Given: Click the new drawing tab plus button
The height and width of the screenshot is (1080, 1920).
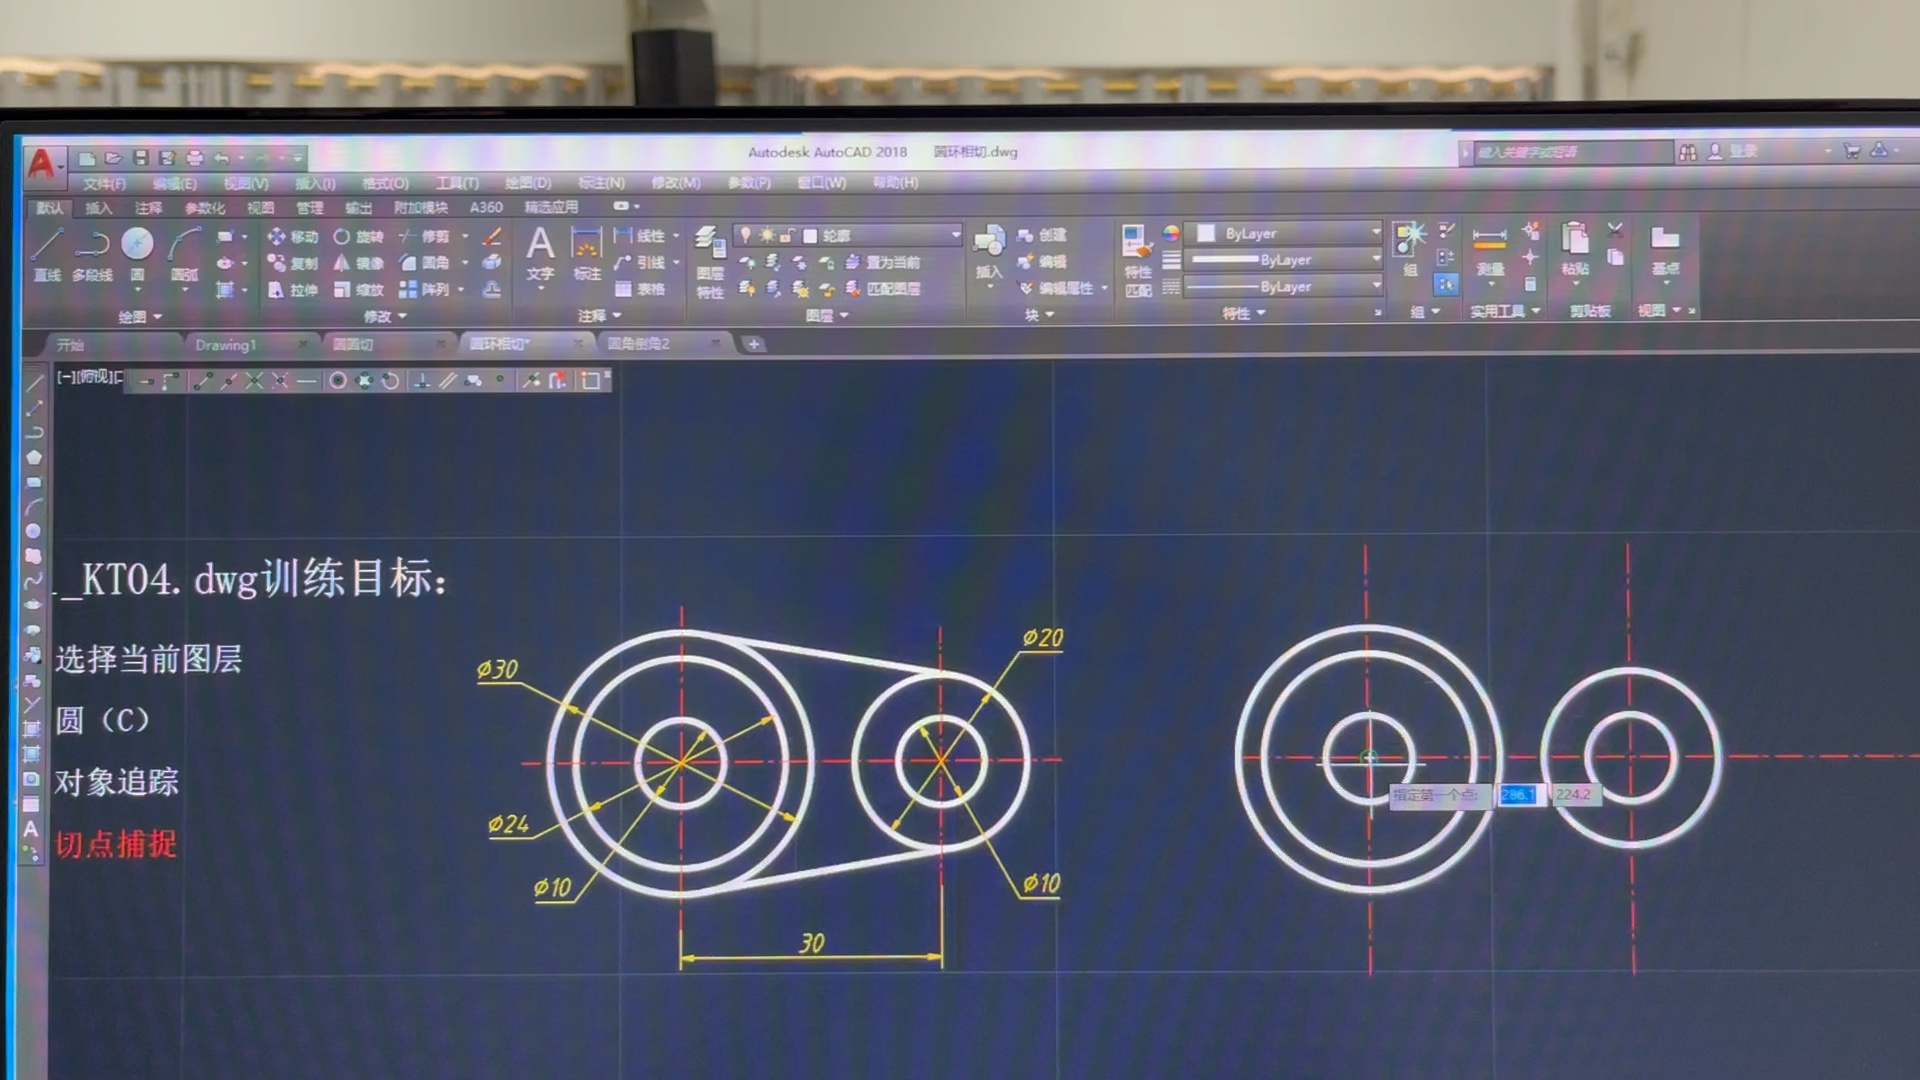Looking at the screenshot, I should click(x=753, y=344).
